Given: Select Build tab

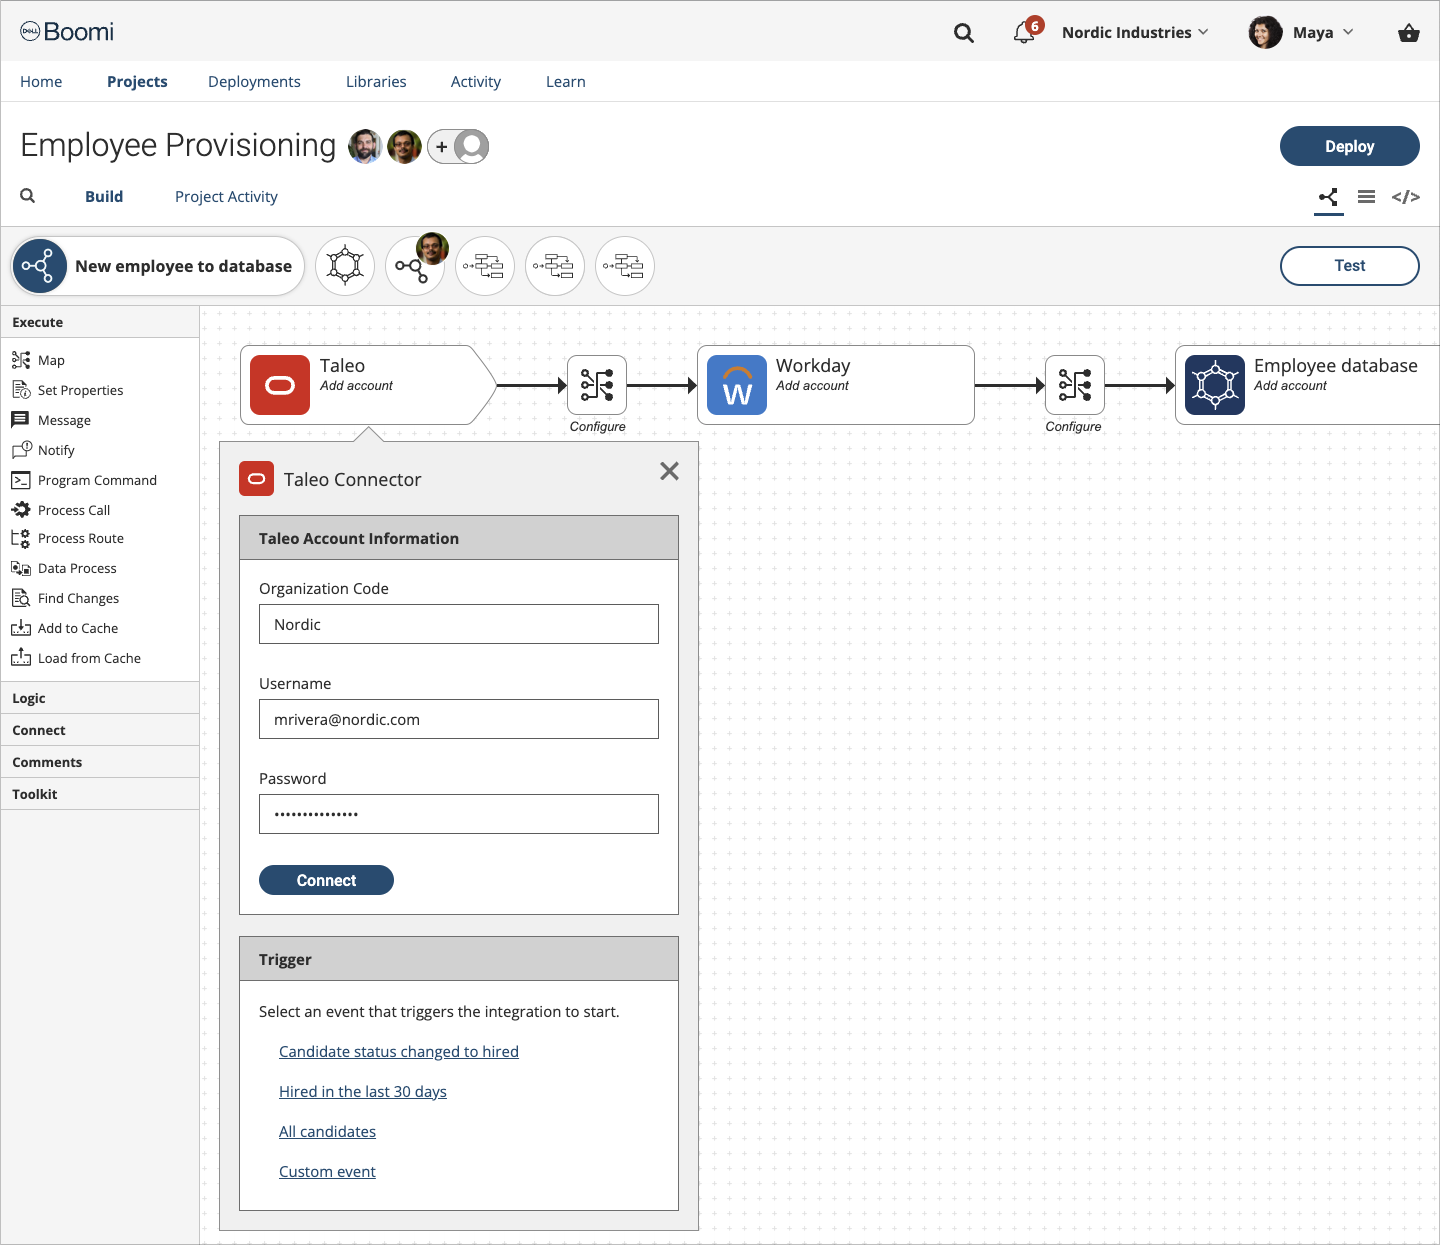Looking at the screenshot, I should (104, 197).
